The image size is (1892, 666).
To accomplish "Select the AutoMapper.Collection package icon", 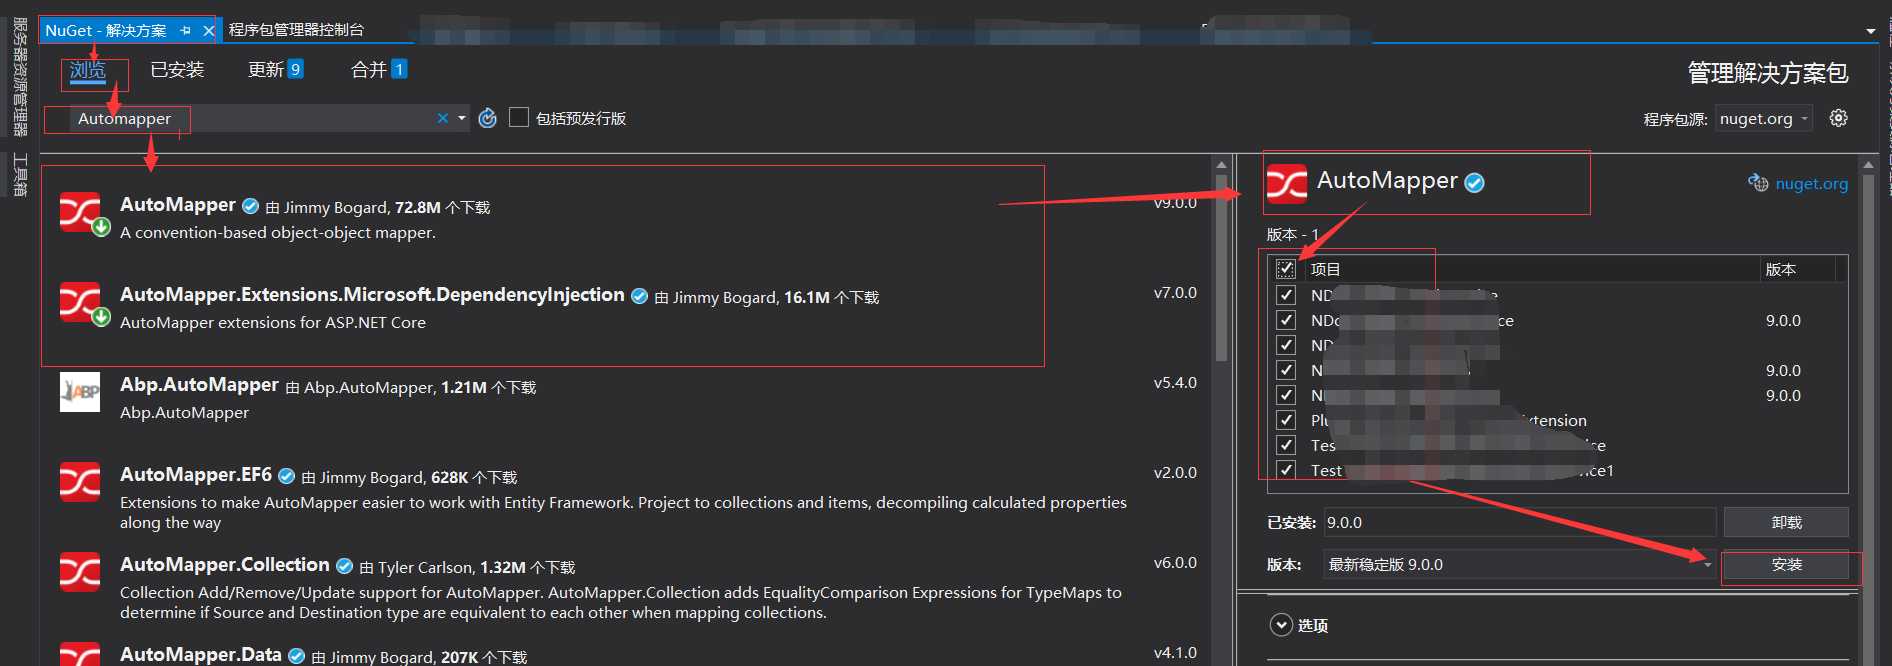I will 80,572.
